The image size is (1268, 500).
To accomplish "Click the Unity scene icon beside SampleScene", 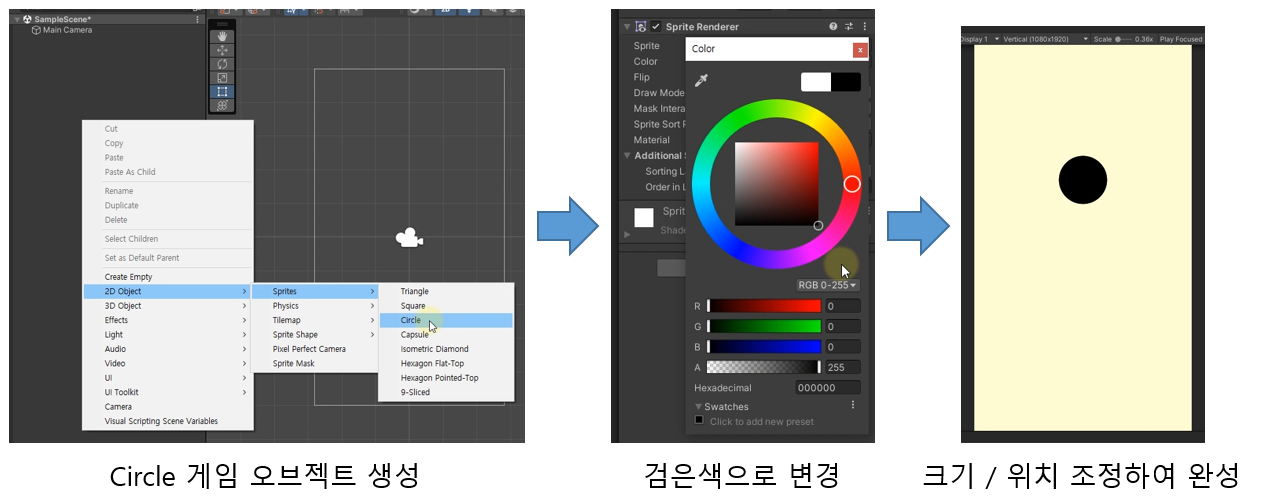I will pos(25,19).
